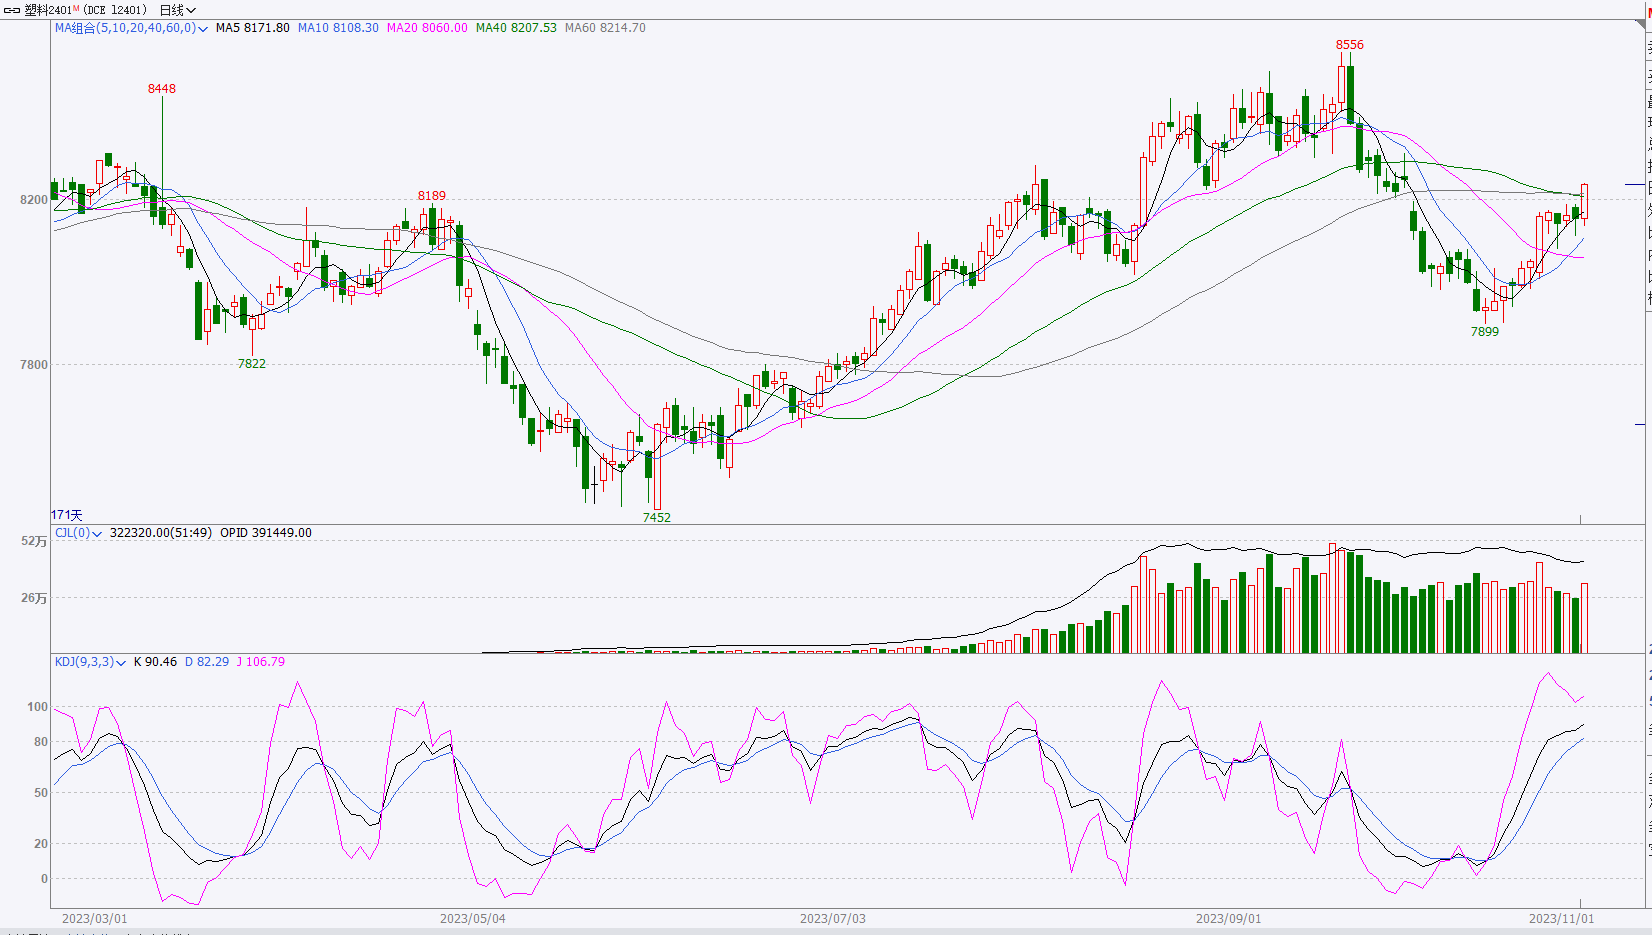
Task: Click the 2023/07/03 date on time axis
Action: [x=832, y=918]
